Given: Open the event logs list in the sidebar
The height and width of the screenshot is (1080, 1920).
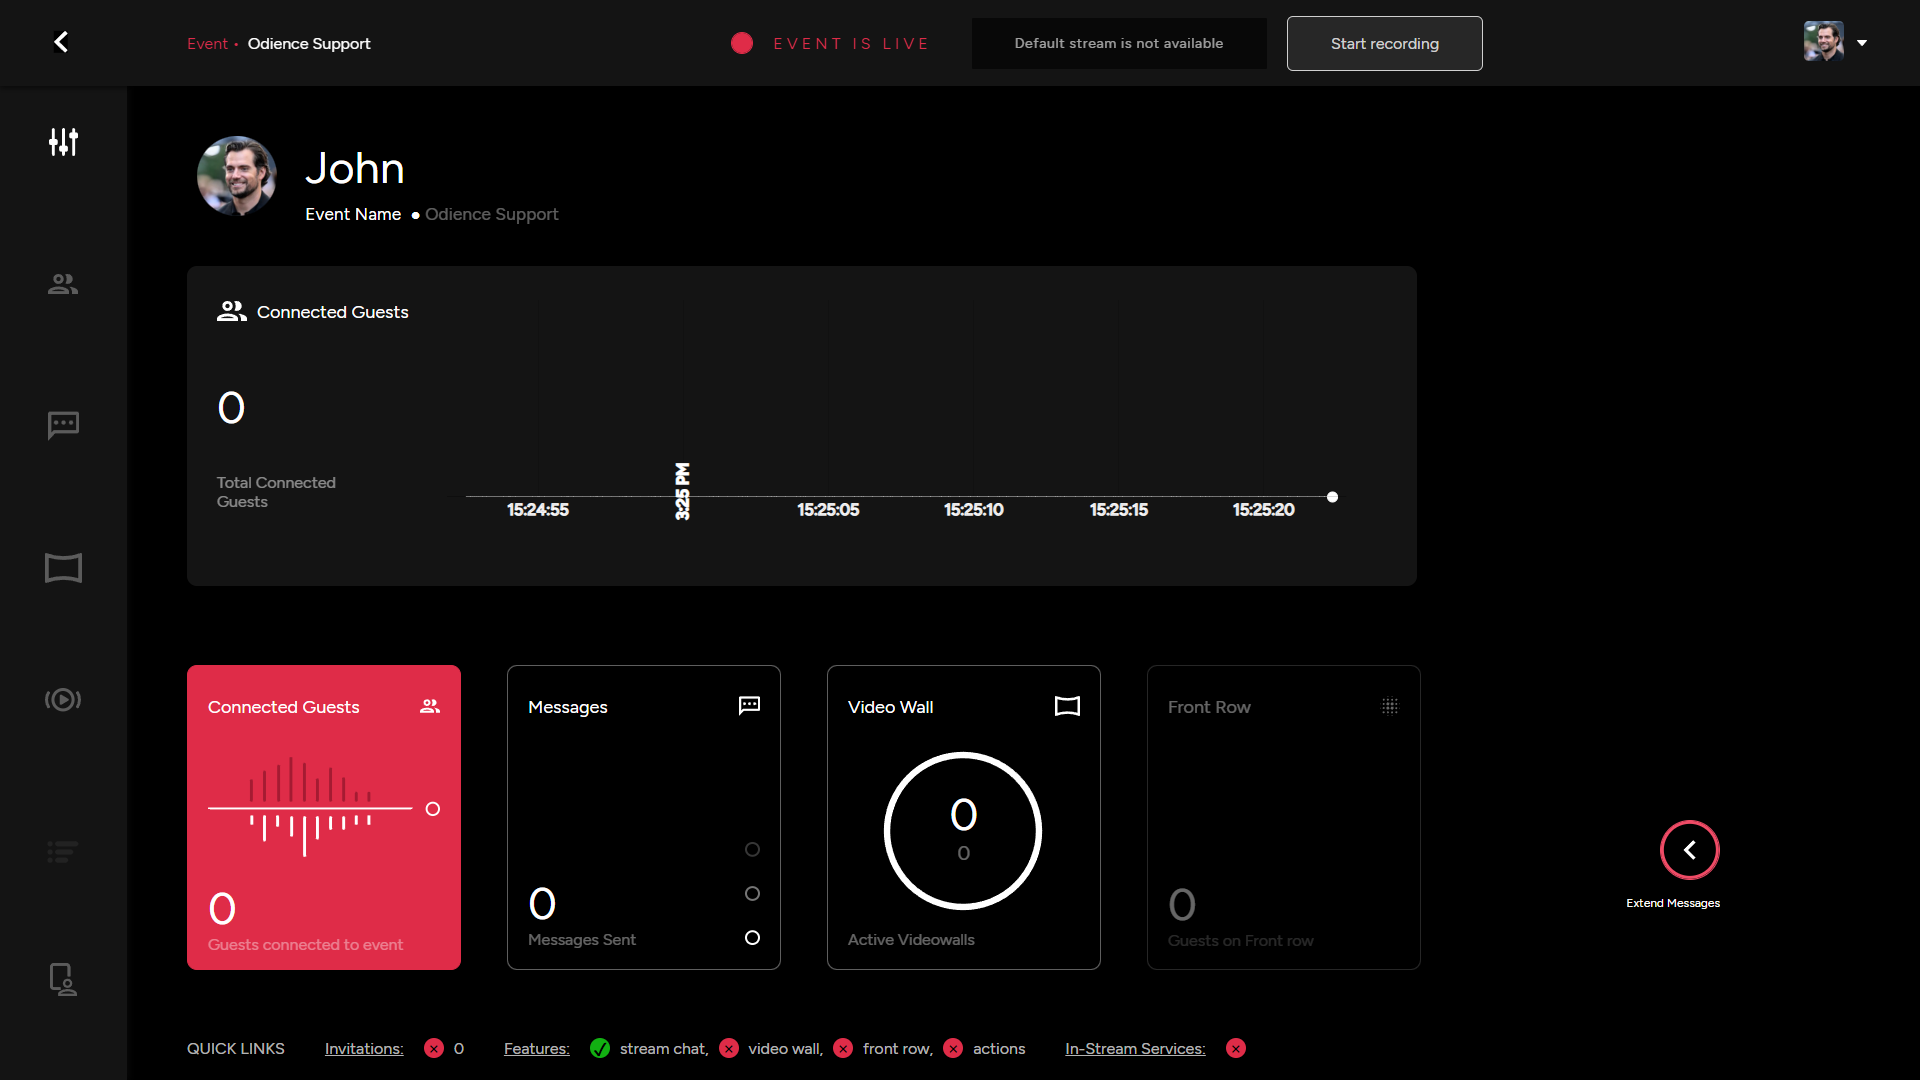Looking at the screenshot, I should click(x=62, y=851).
